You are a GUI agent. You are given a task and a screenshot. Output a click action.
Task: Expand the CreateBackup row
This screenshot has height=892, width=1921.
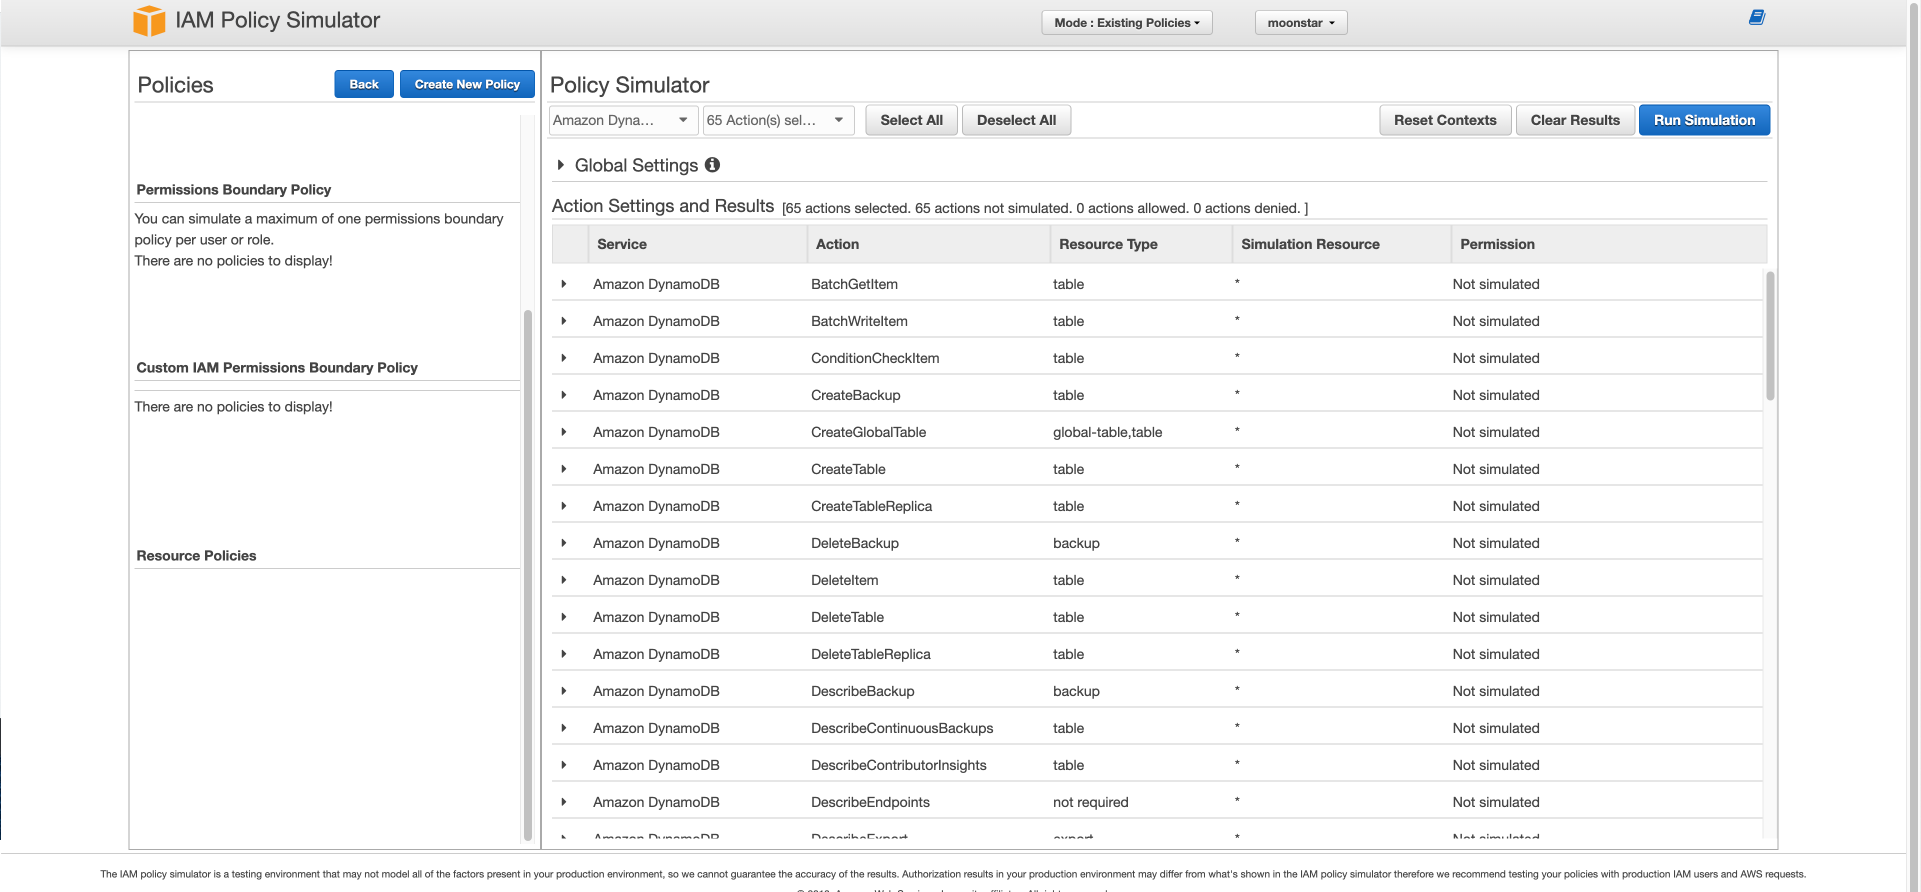pos(564,395)
